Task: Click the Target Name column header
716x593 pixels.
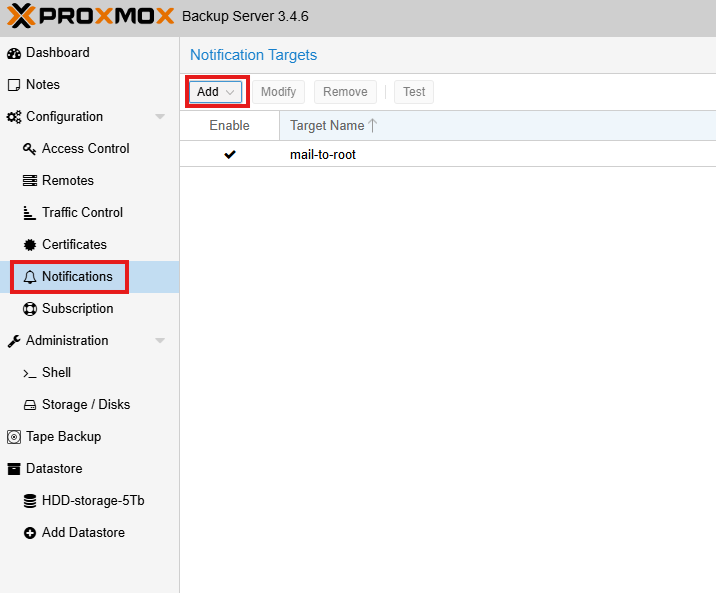Action: (498, 126)
